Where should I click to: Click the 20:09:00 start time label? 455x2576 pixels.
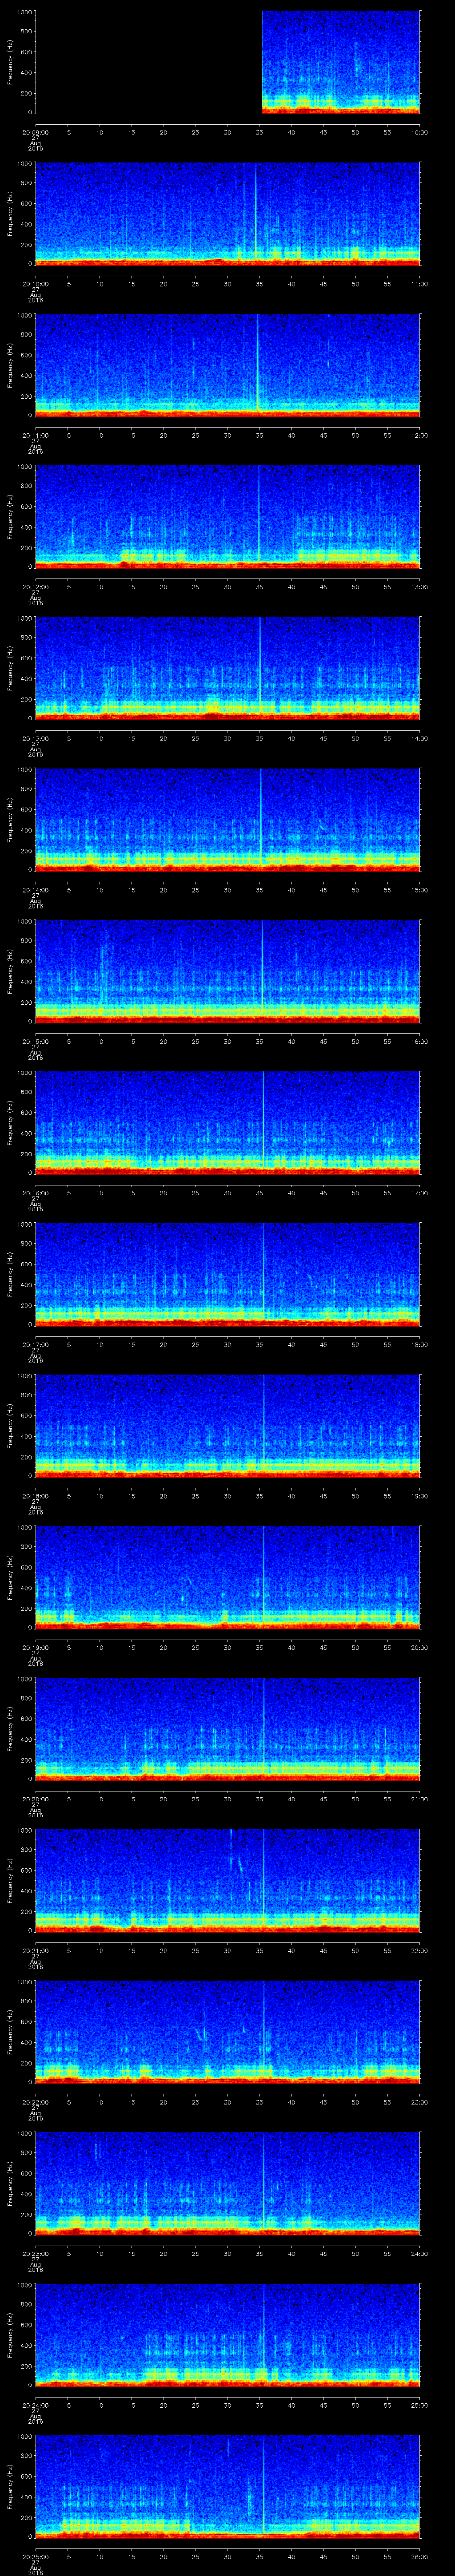36,132
